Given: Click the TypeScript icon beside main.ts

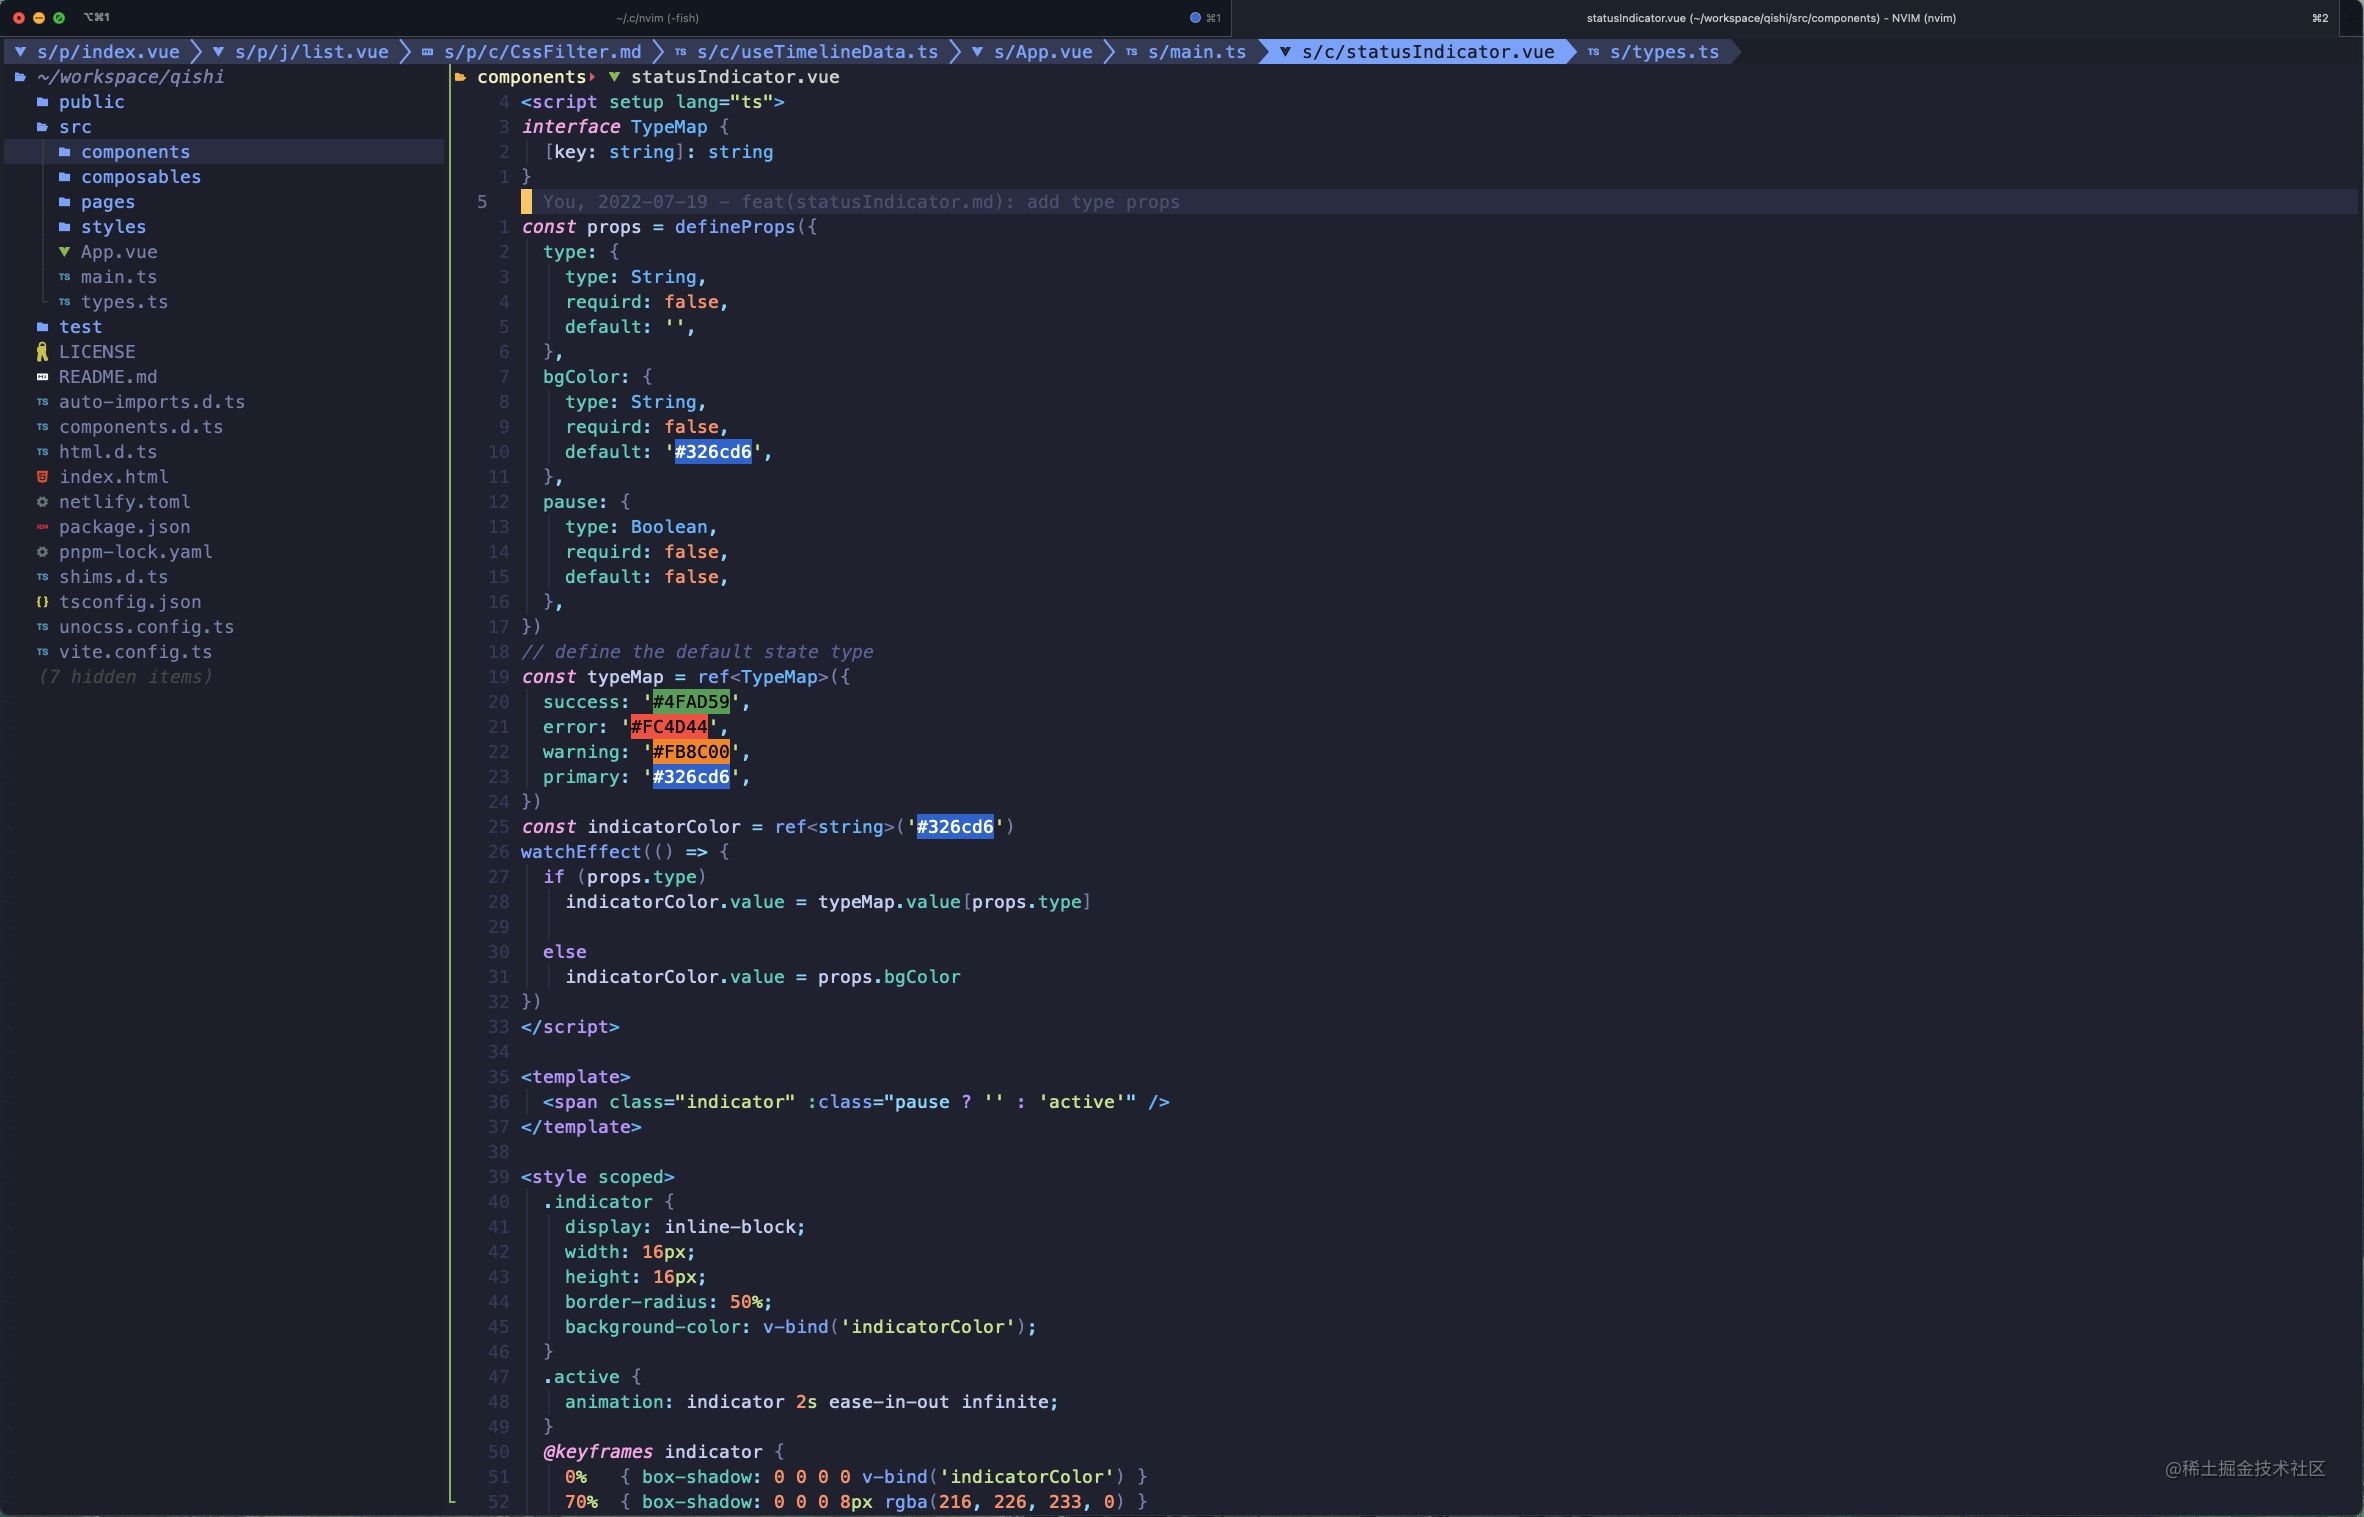Looking at the screenshot, I should click(64, 277).
